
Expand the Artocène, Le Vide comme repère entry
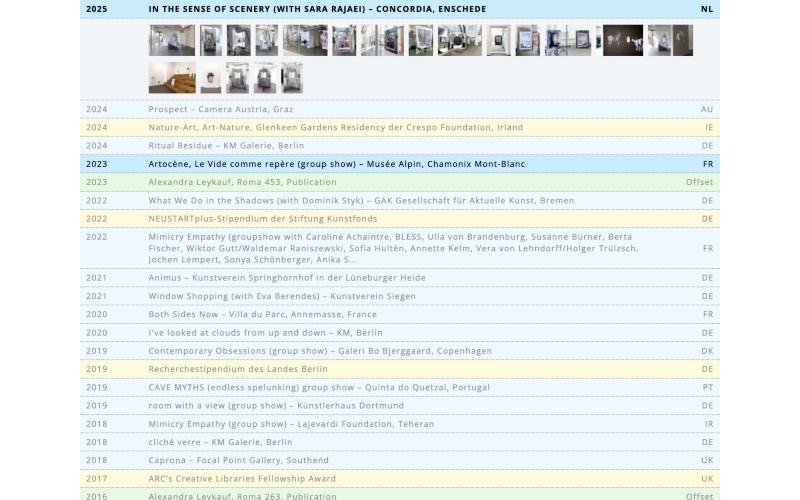399,164
